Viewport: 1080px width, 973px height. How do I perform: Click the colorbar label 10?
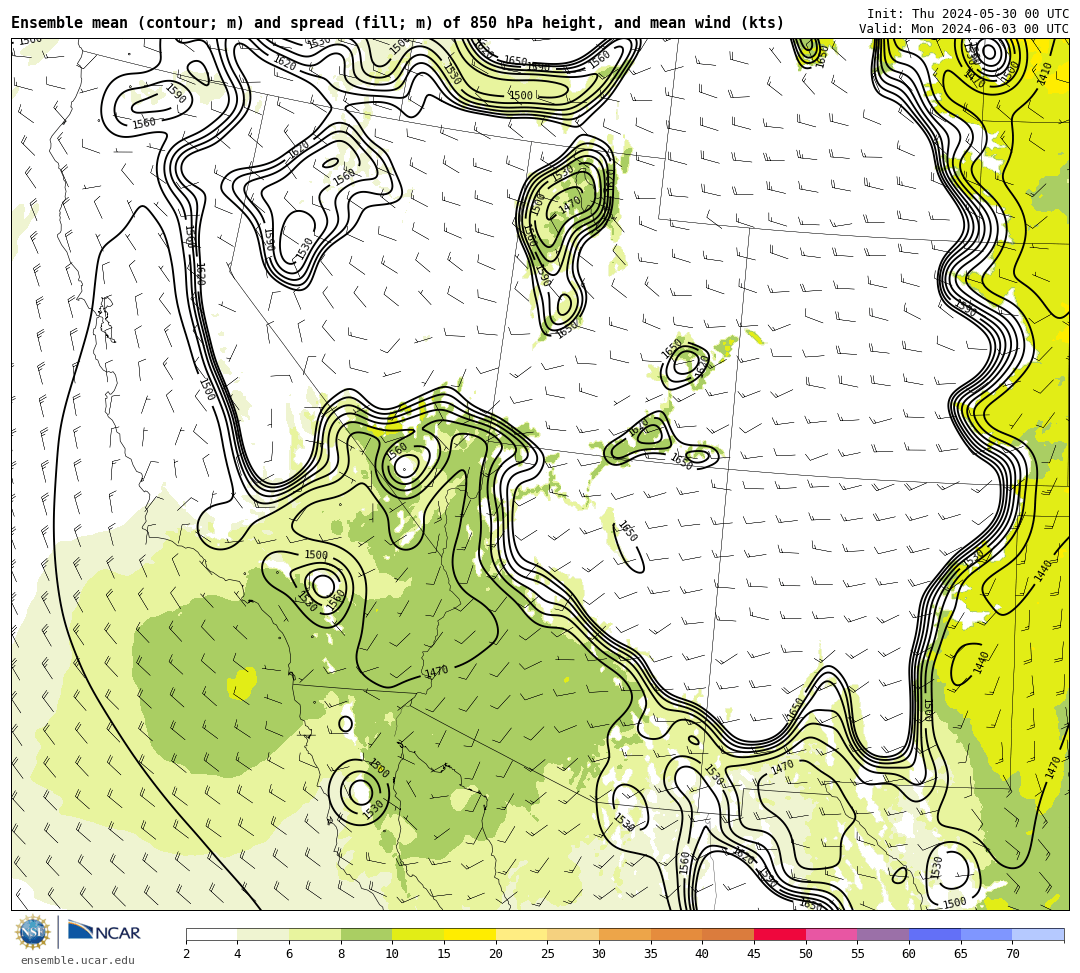pyautogui.click(x=393, y=954)
